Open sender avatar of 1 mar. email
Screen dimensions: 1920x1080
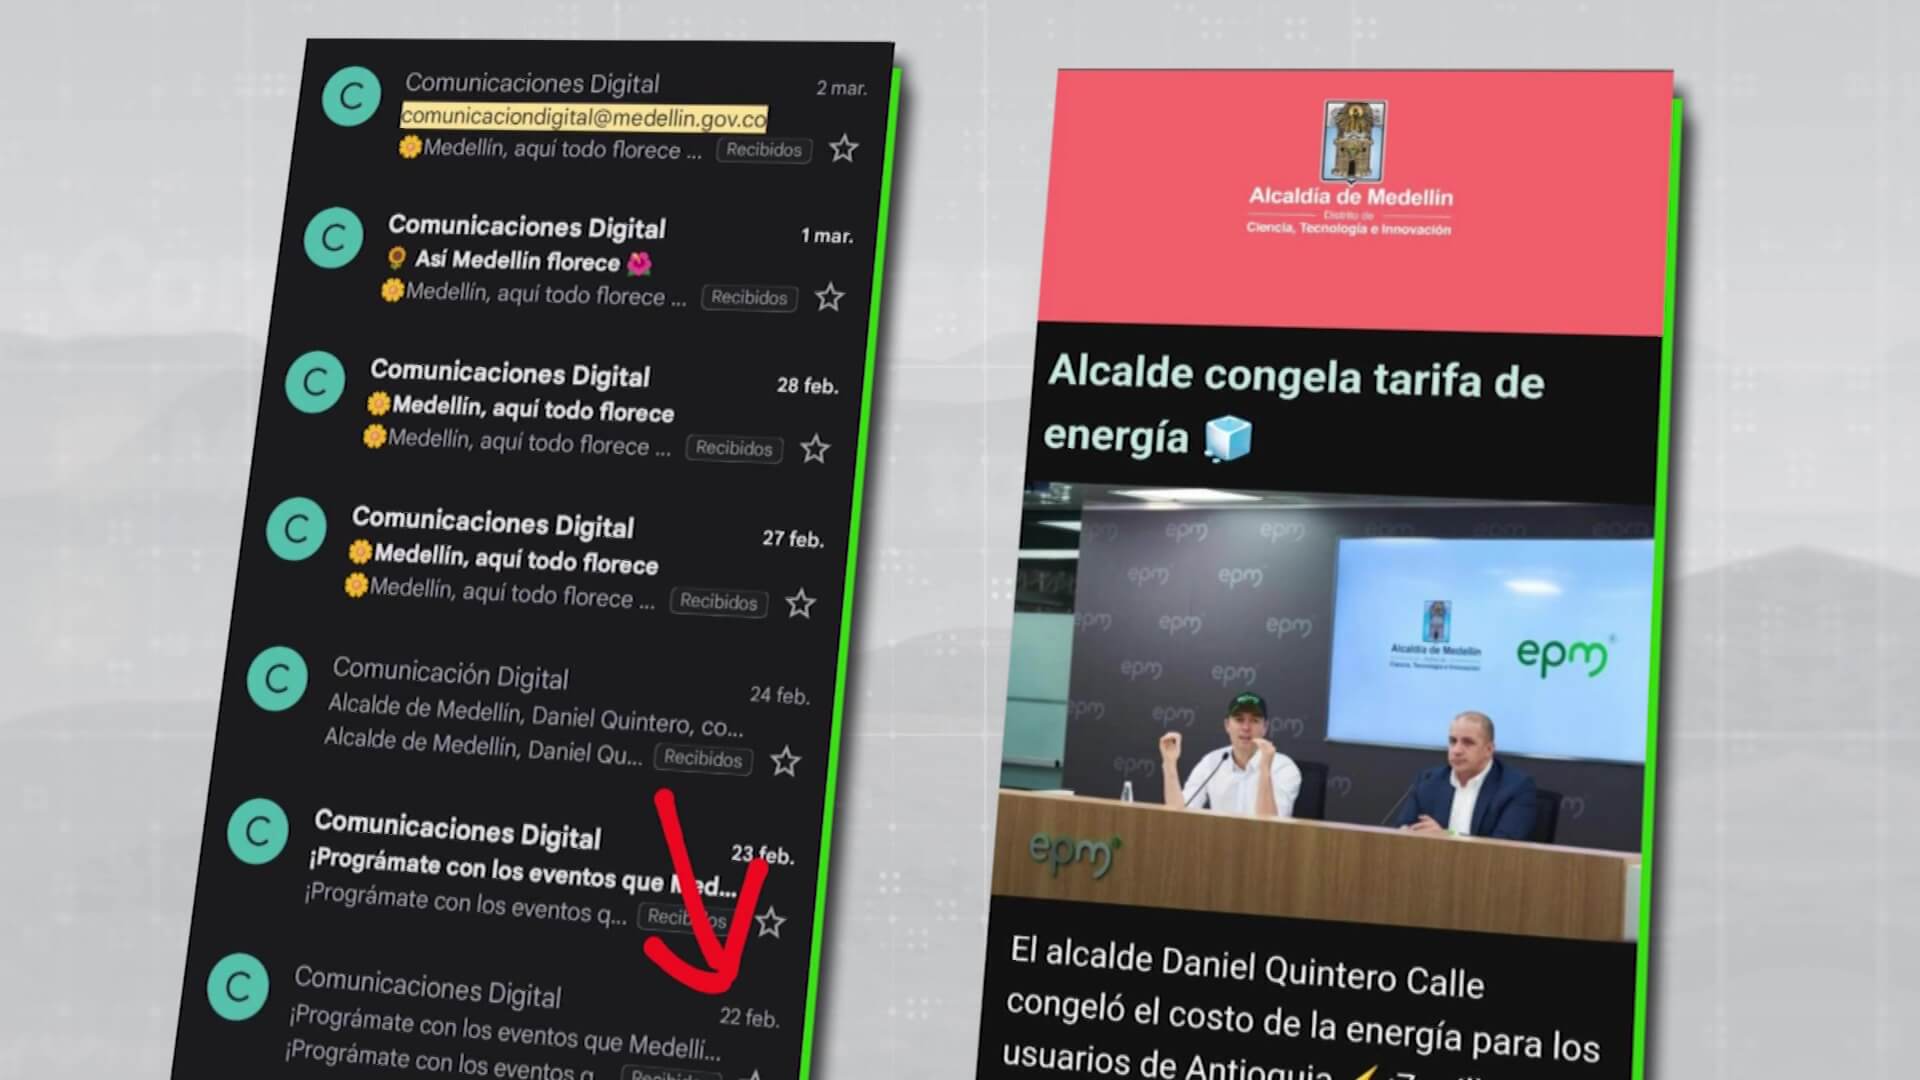coord(333,238)
